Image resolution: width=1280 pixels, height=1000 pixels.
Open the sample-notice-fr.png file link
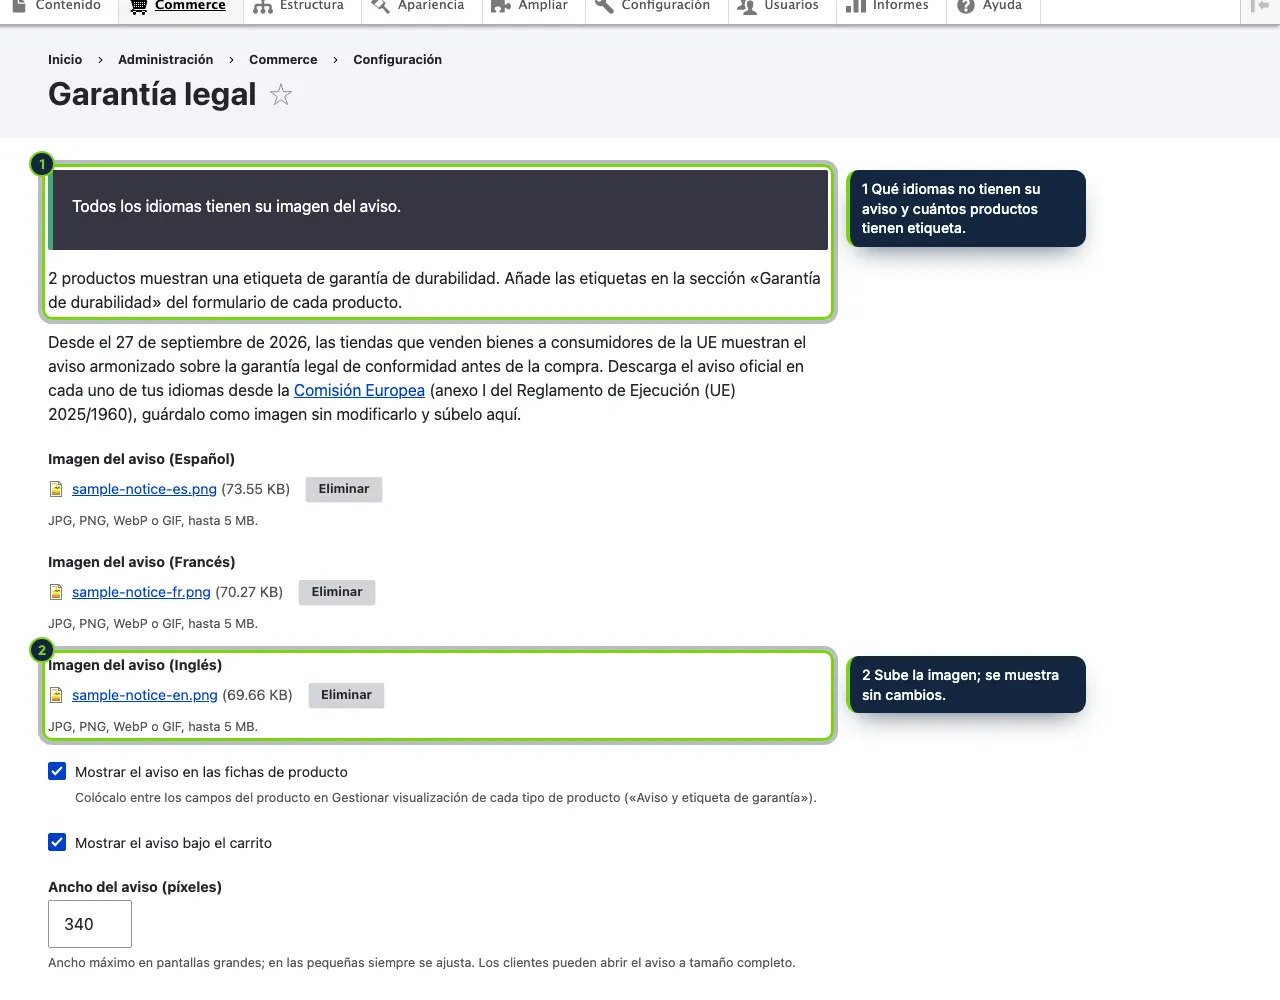click(141, 592)
